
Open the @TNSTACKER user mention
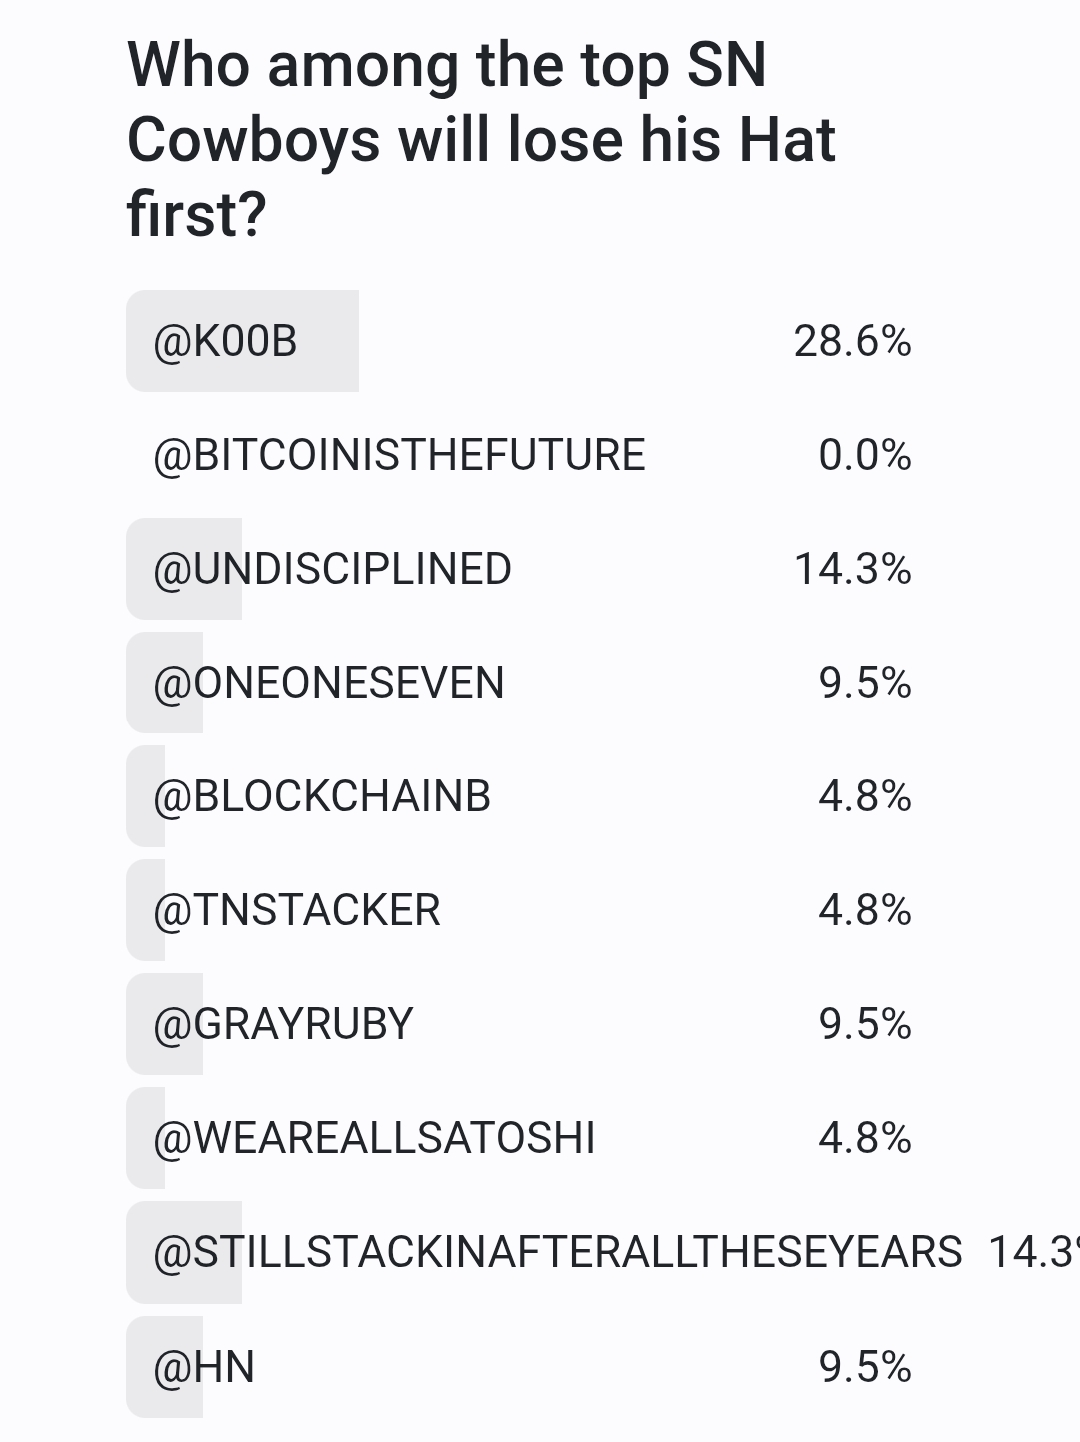point(297,911)
